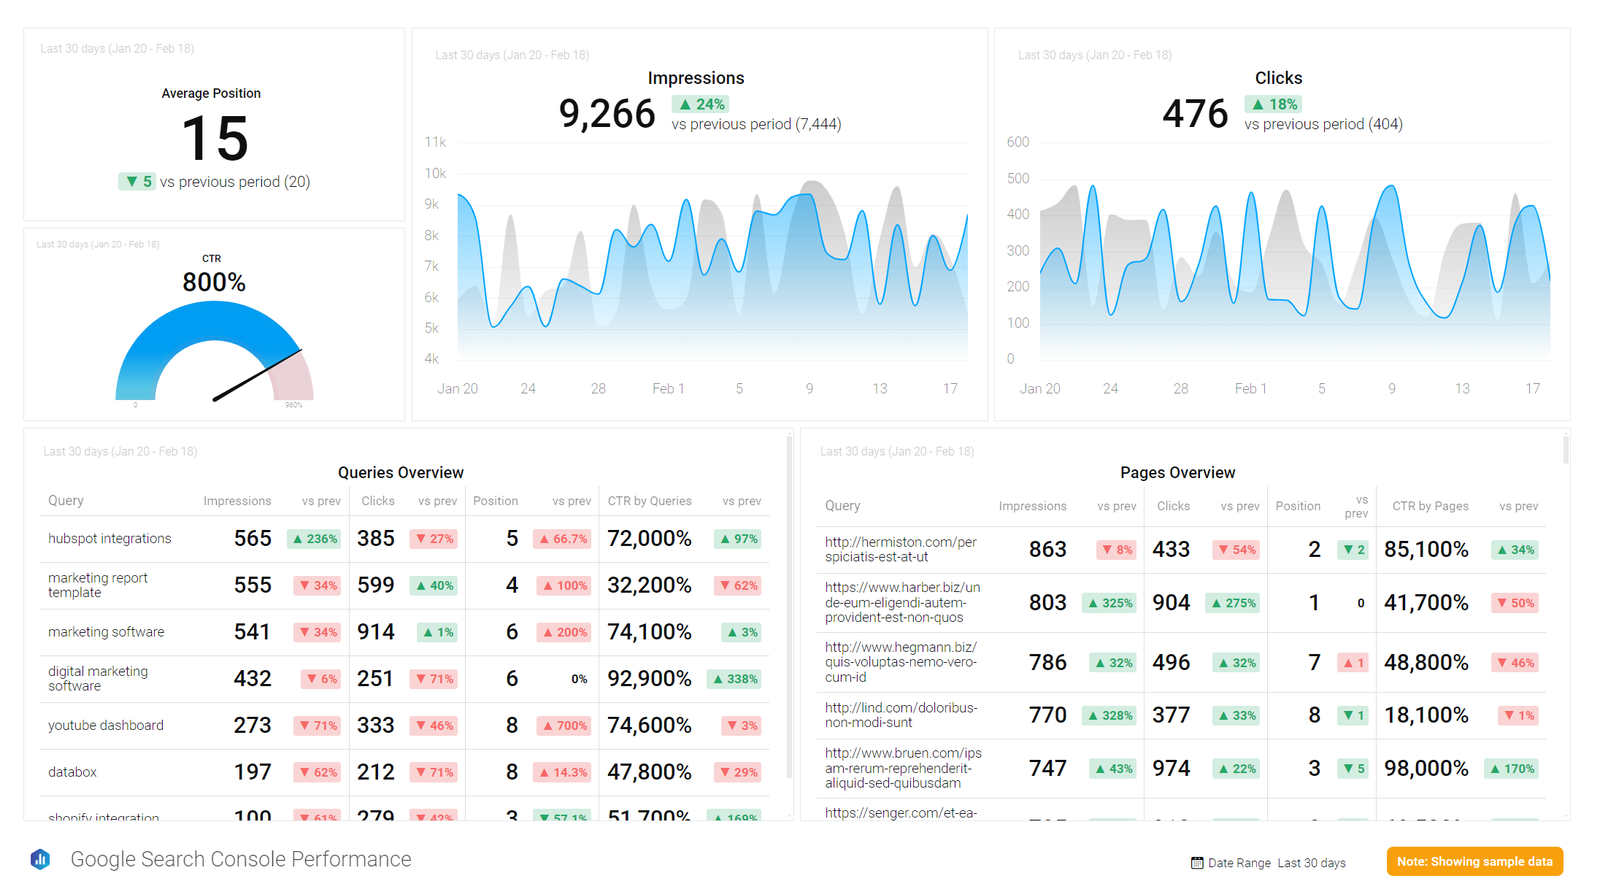1600x892 pixels.
Task: Click the 338% CTR badge for digital marketing software
Action: pyautogui.click(x=734, y=679)
